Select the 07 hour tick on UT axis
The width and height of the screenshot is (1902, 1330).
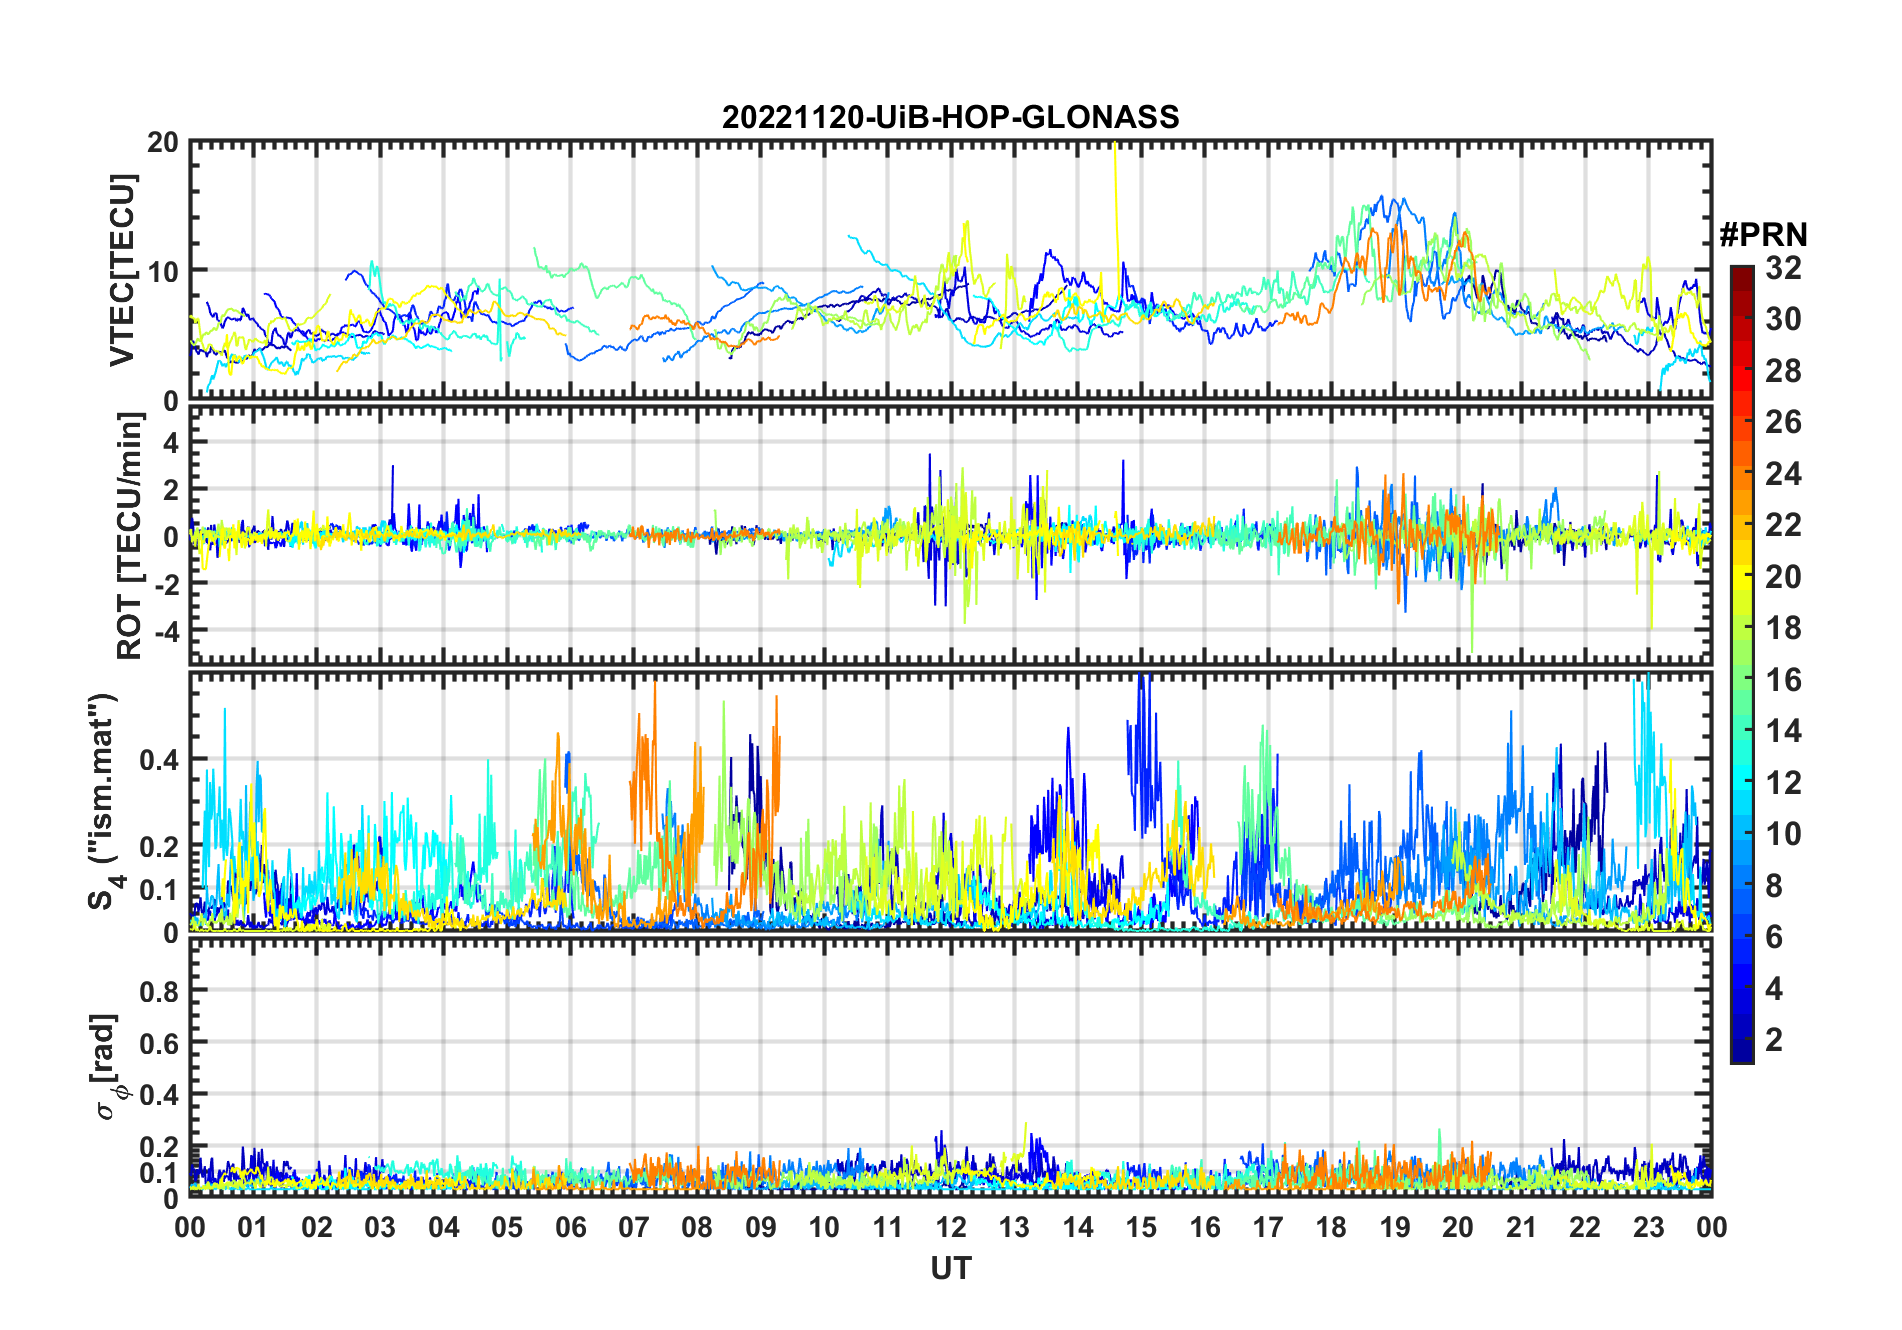634,1227
